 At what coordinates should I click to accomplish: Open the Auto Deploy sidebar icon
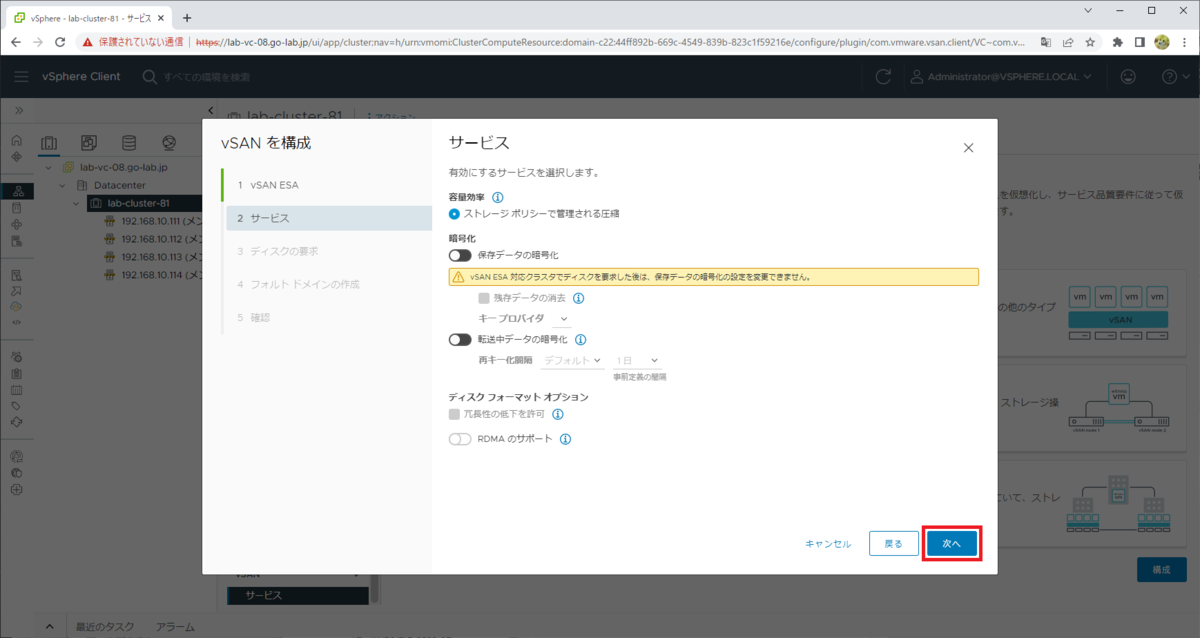pos(17,290)
